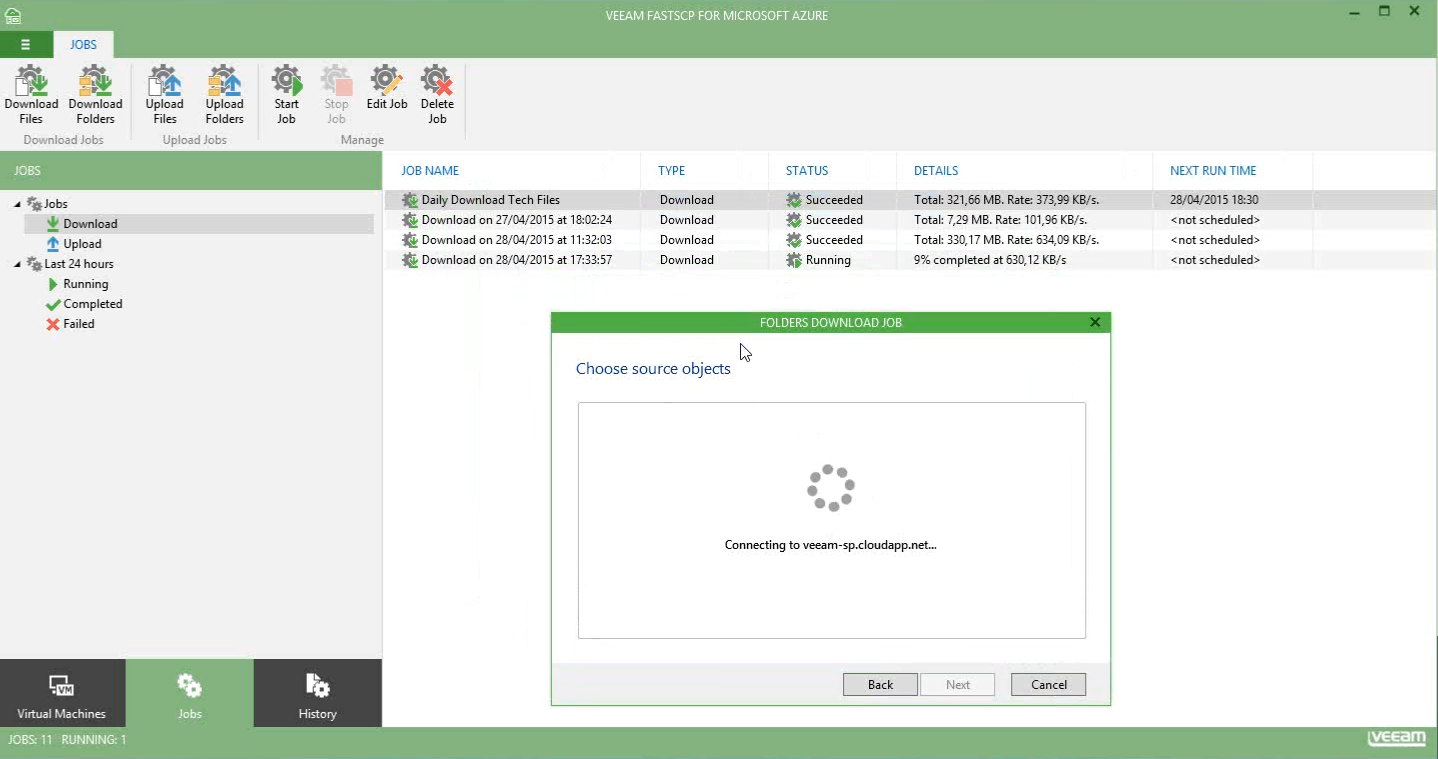
Task: Click the RUNNING: 1 status bar entry
Action: [x=94, y=740]
